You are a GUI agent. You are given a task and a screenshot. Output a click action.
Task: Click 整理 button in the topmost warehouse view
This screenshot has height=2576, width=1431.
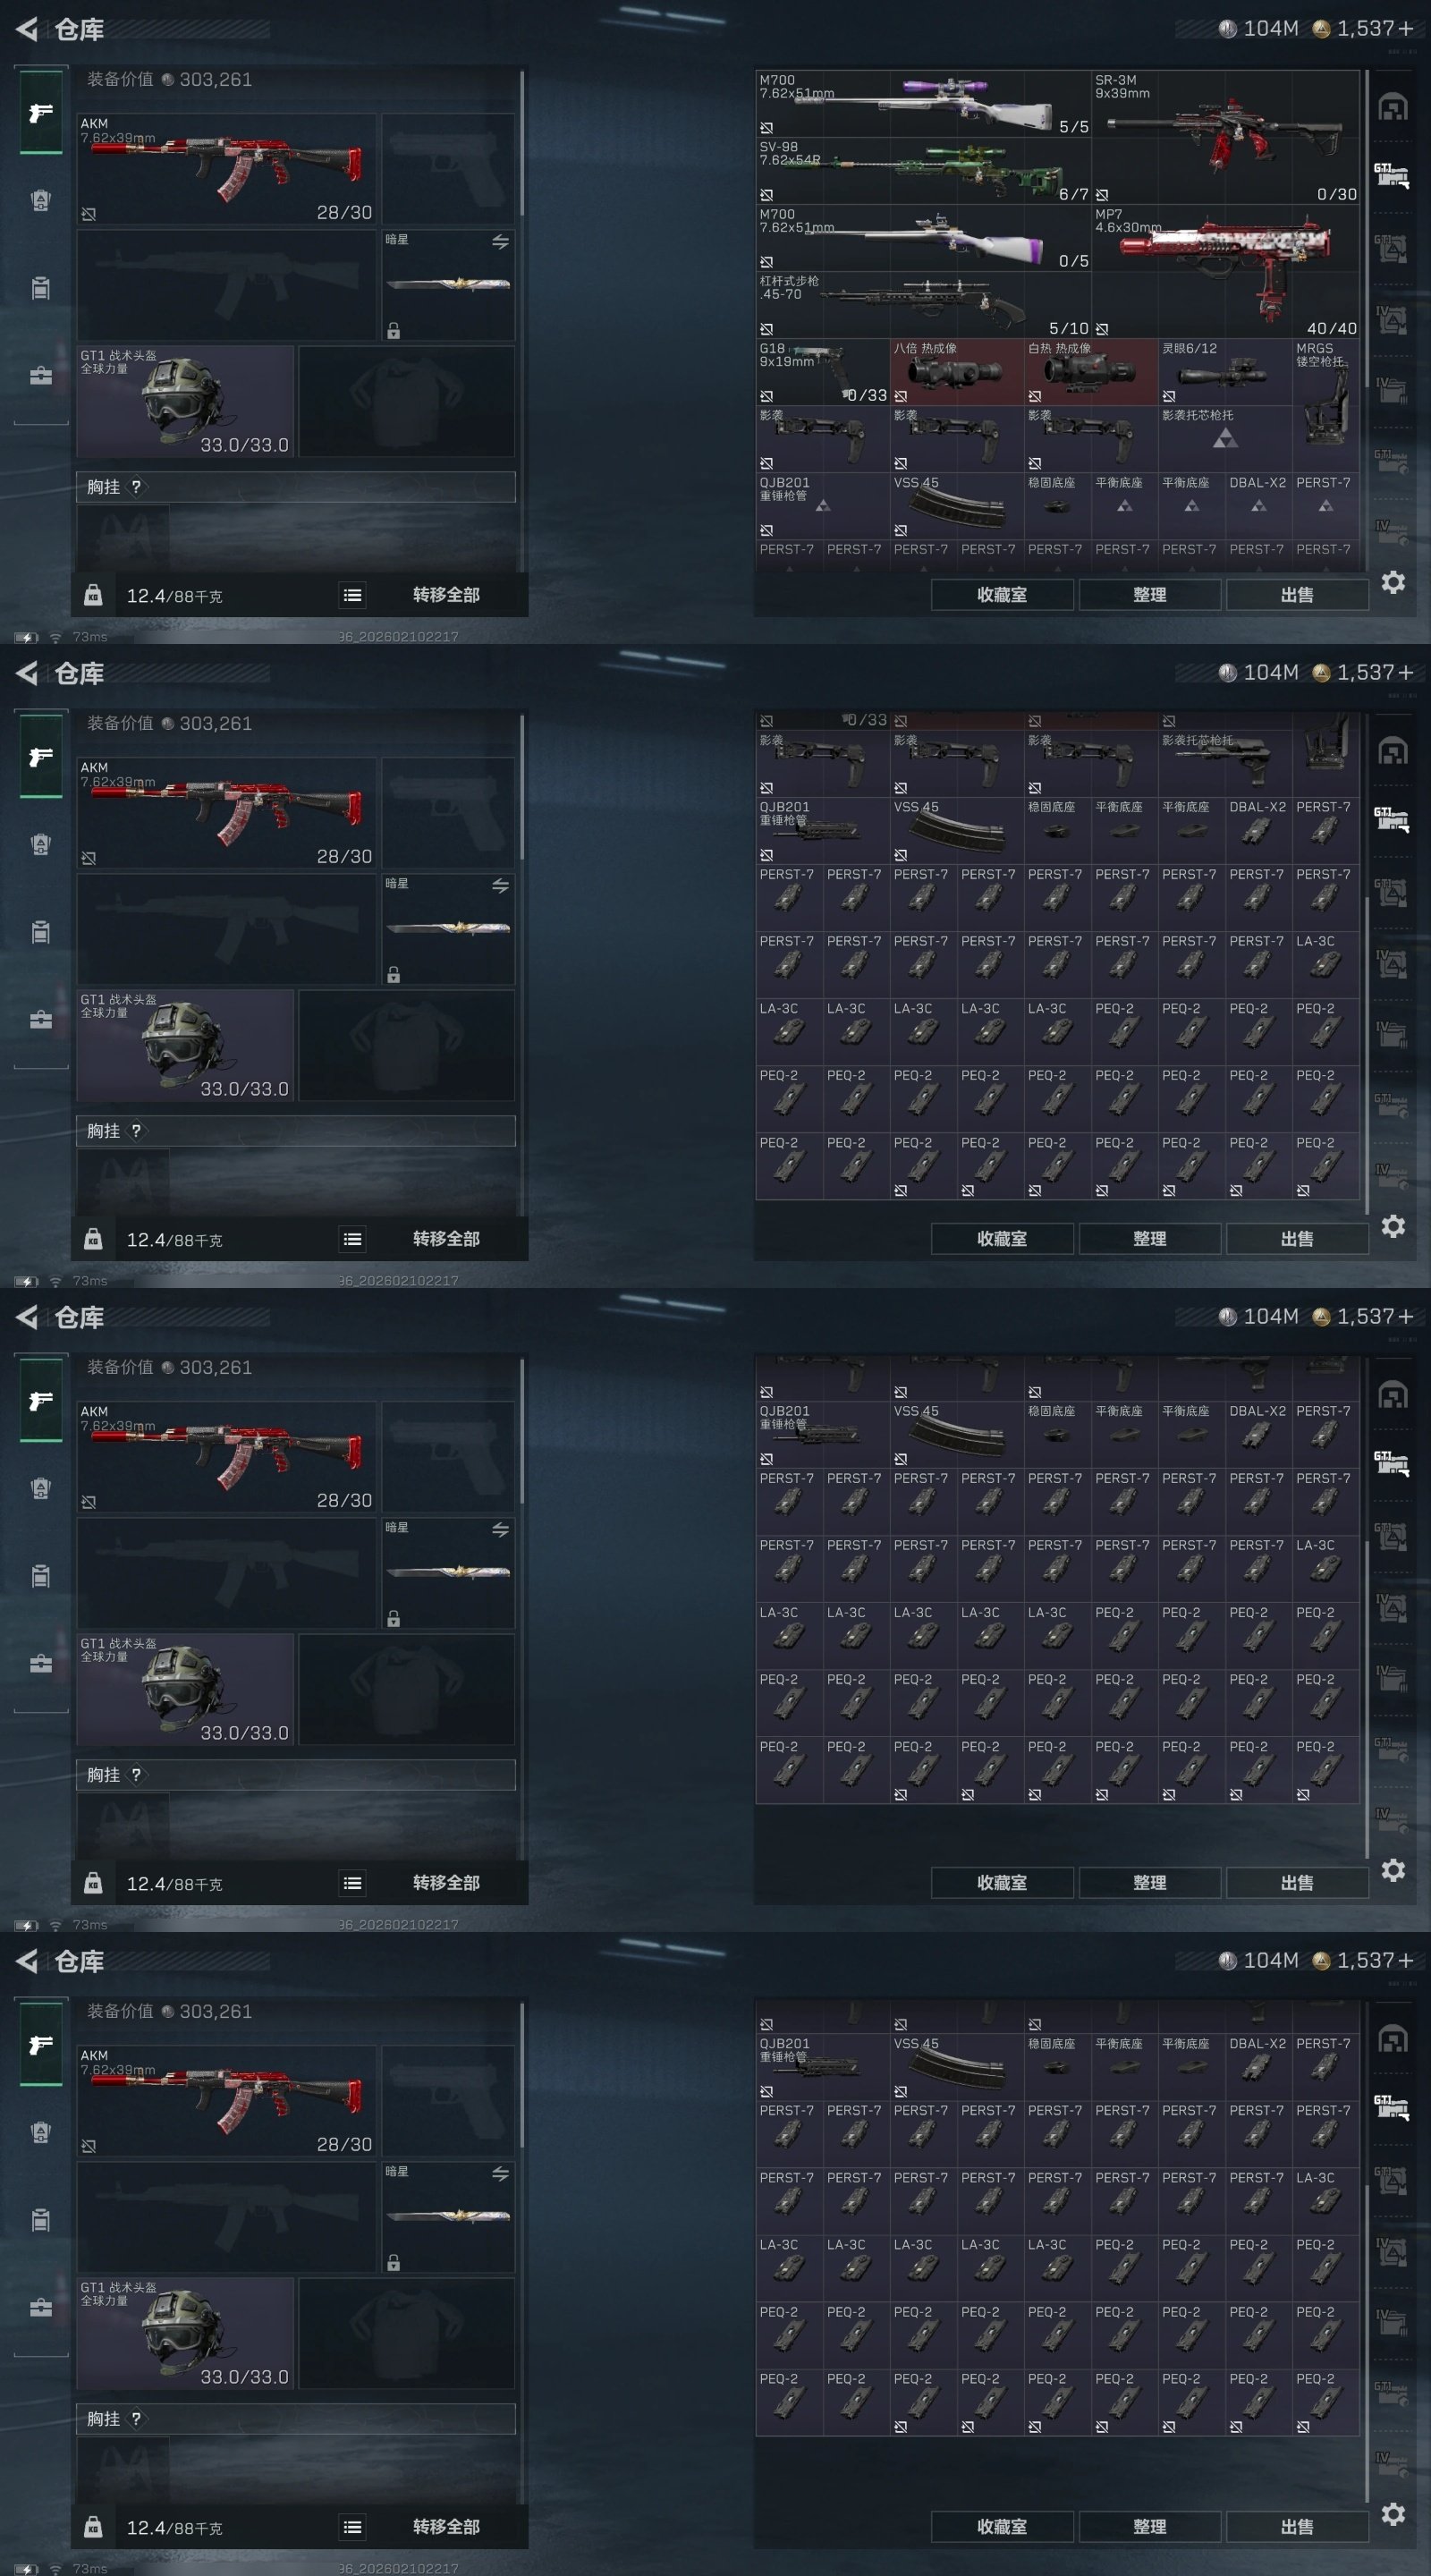click(1149, 595)
